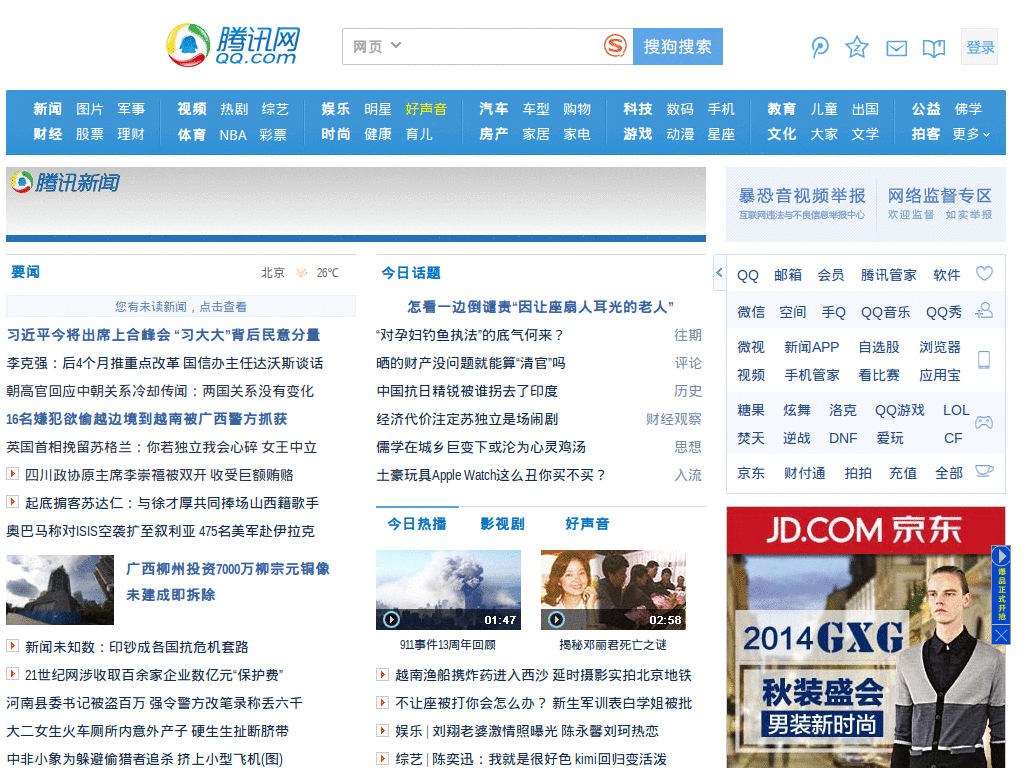The height and width of the screenshot is (768, 1024).
Task: Open 新闻APP in services panel
Action: pos(811,347)
